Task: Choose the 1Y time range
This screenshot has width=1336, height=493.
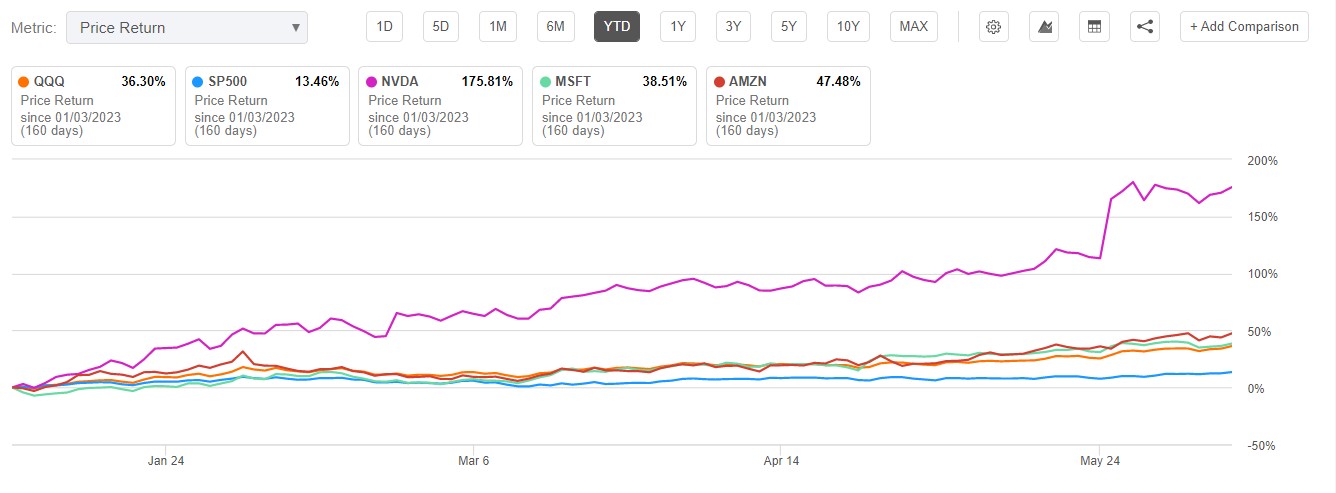Action: [678, 27]
